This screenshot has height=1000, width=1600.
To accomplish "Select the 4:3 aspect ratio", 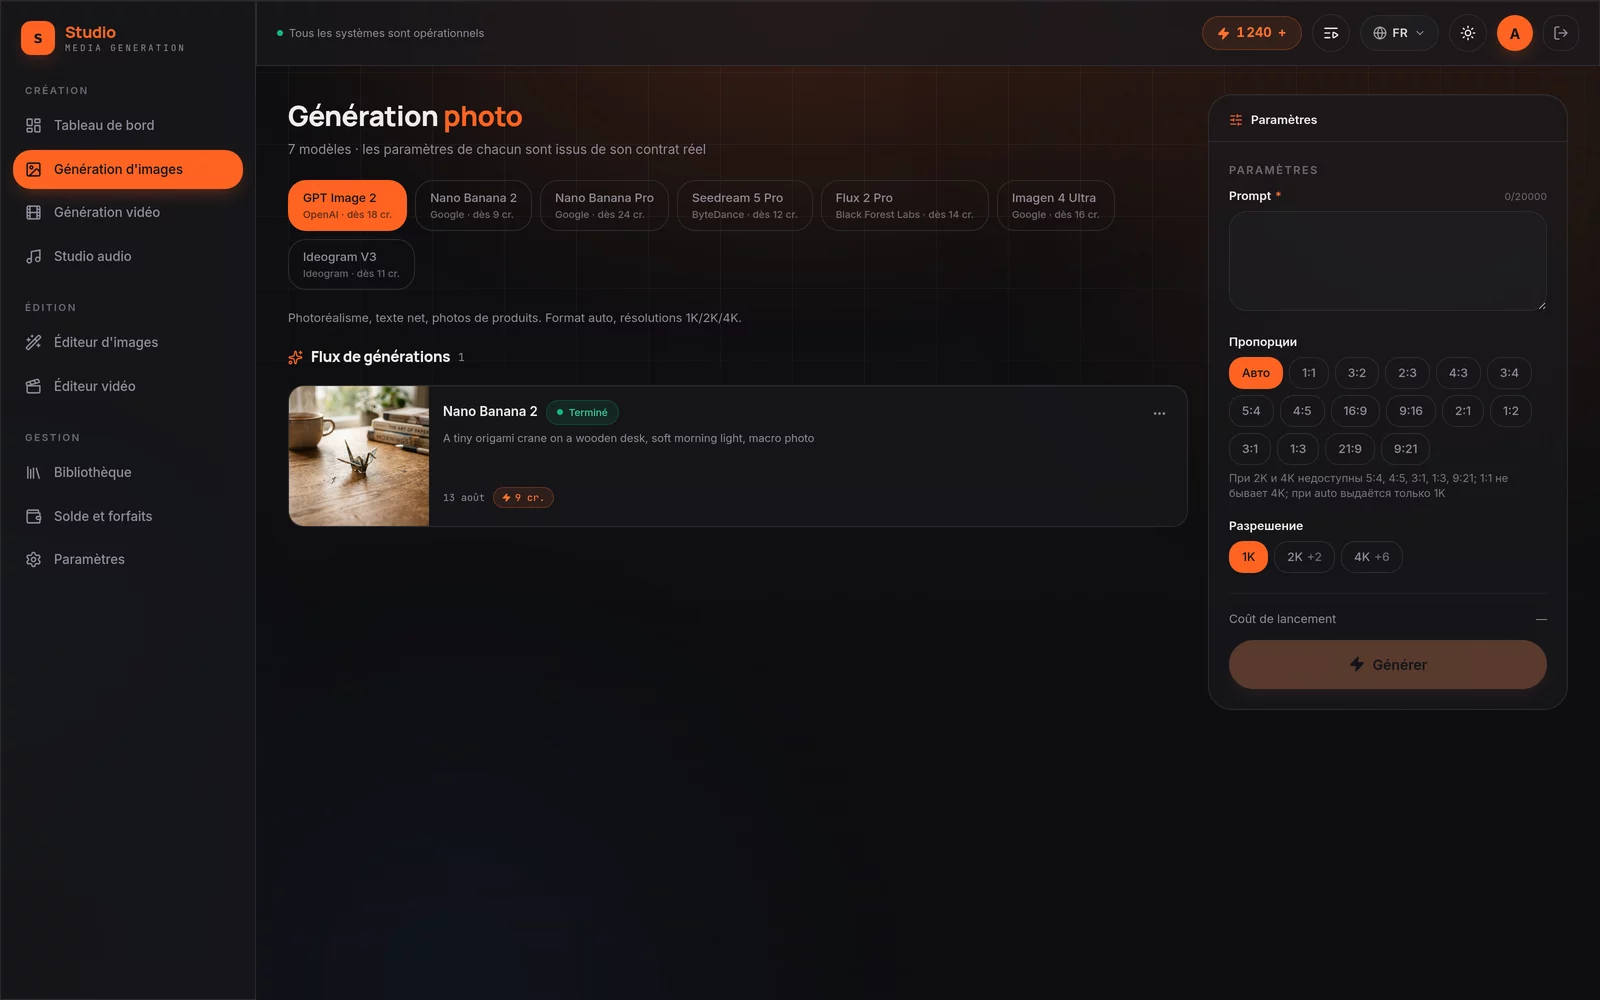I will pos(1458,373).
